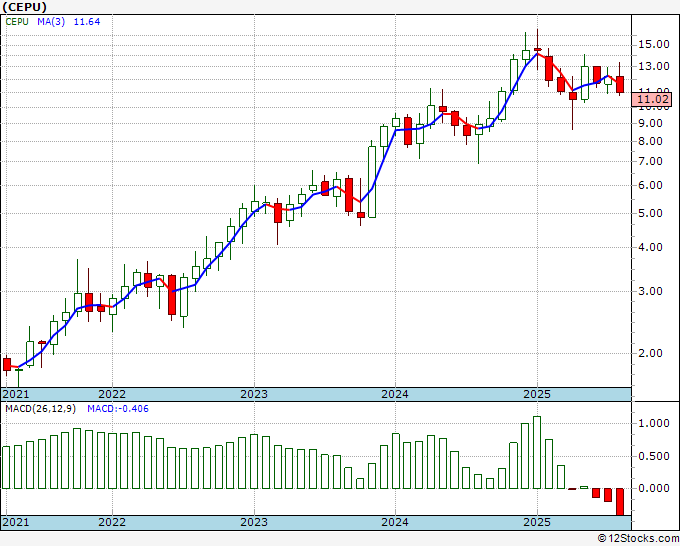Click the 3.00 price axis label
Screen dimensions: 680x546
651,291
